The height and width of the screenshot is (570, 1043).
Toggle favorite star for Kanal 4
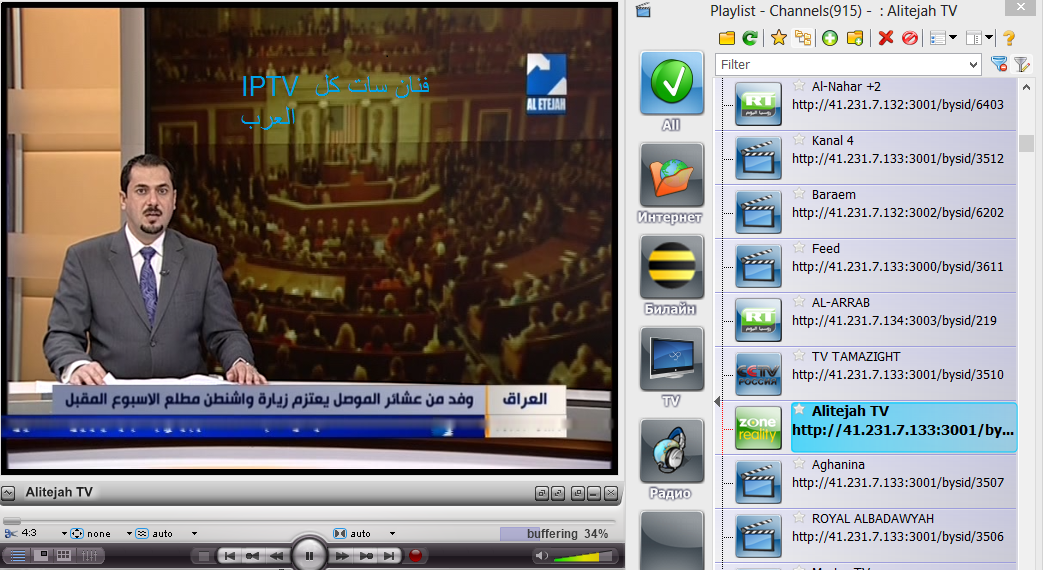point(799,139)
